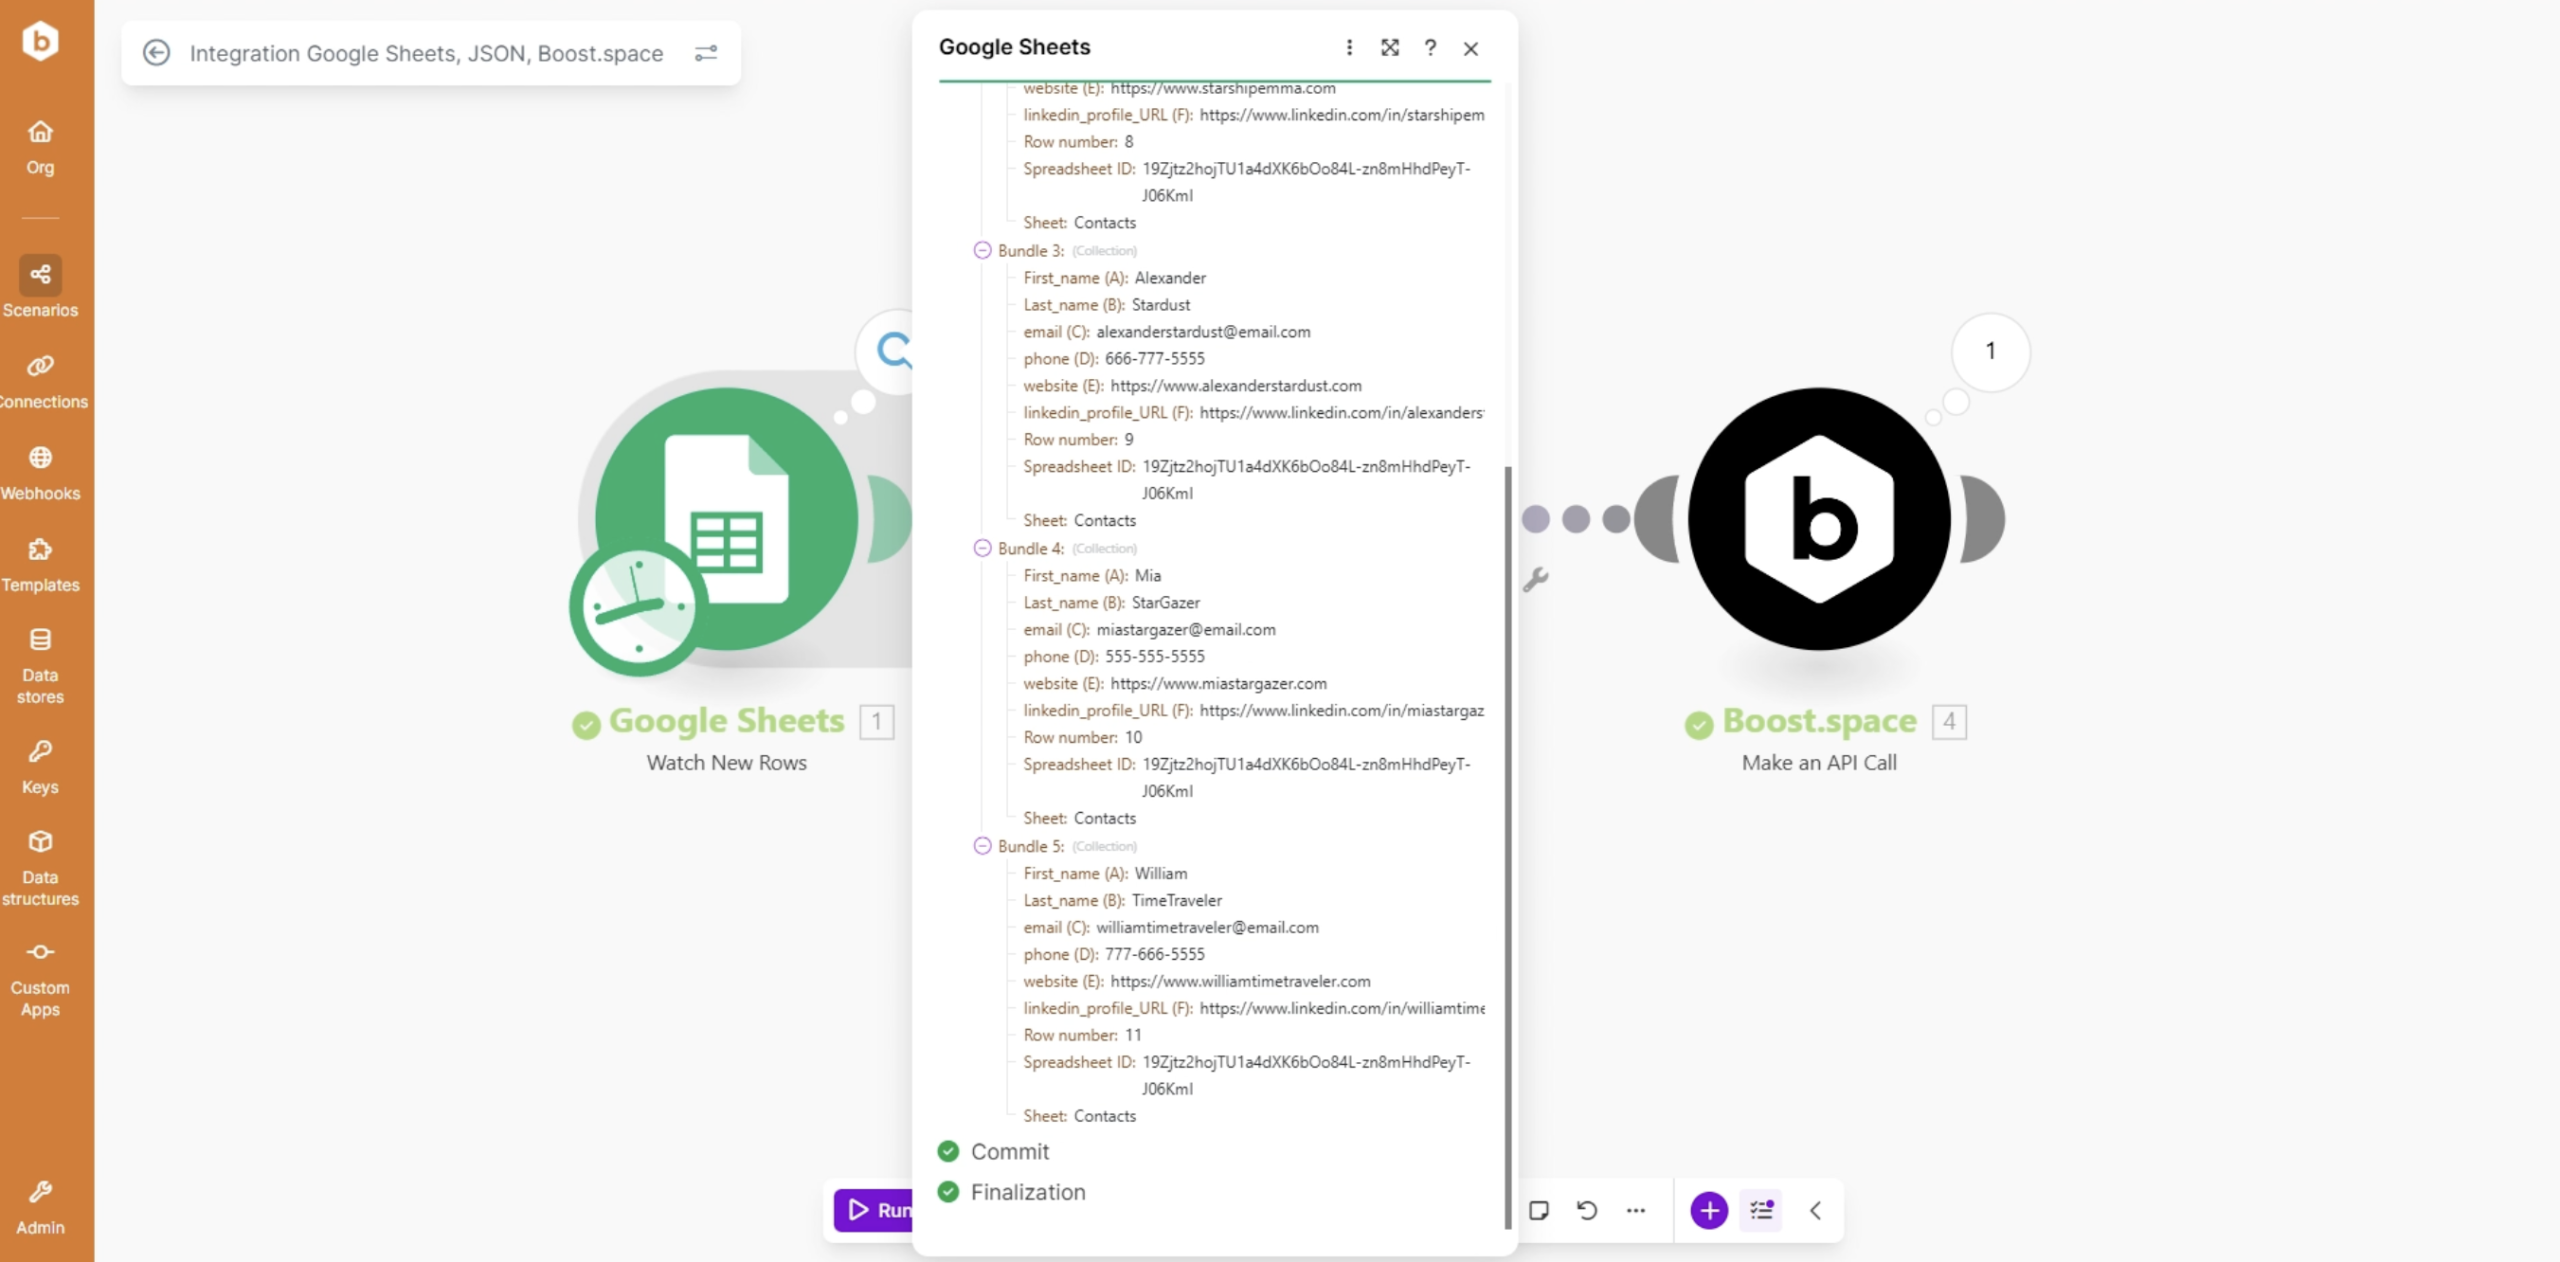Viewport: 2560px width, 1262px height.
Task: Add module with purple plus button
Action: click(x=1709, y=1210)
